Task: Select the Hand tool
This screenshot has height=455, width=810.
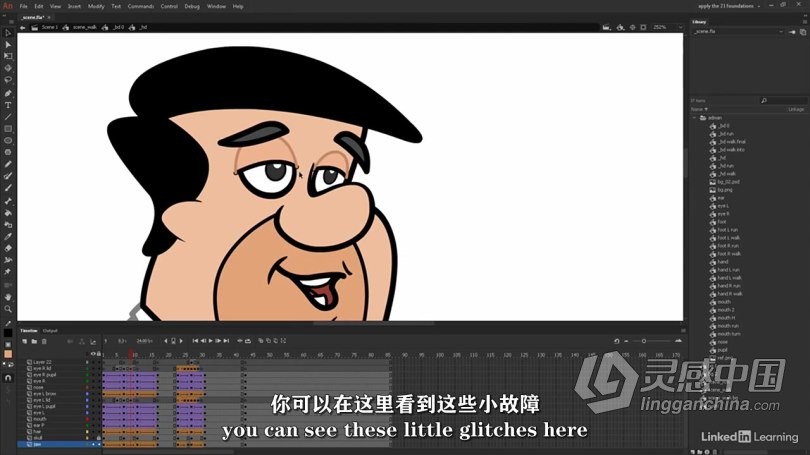Action: click(x=8, y=297)
